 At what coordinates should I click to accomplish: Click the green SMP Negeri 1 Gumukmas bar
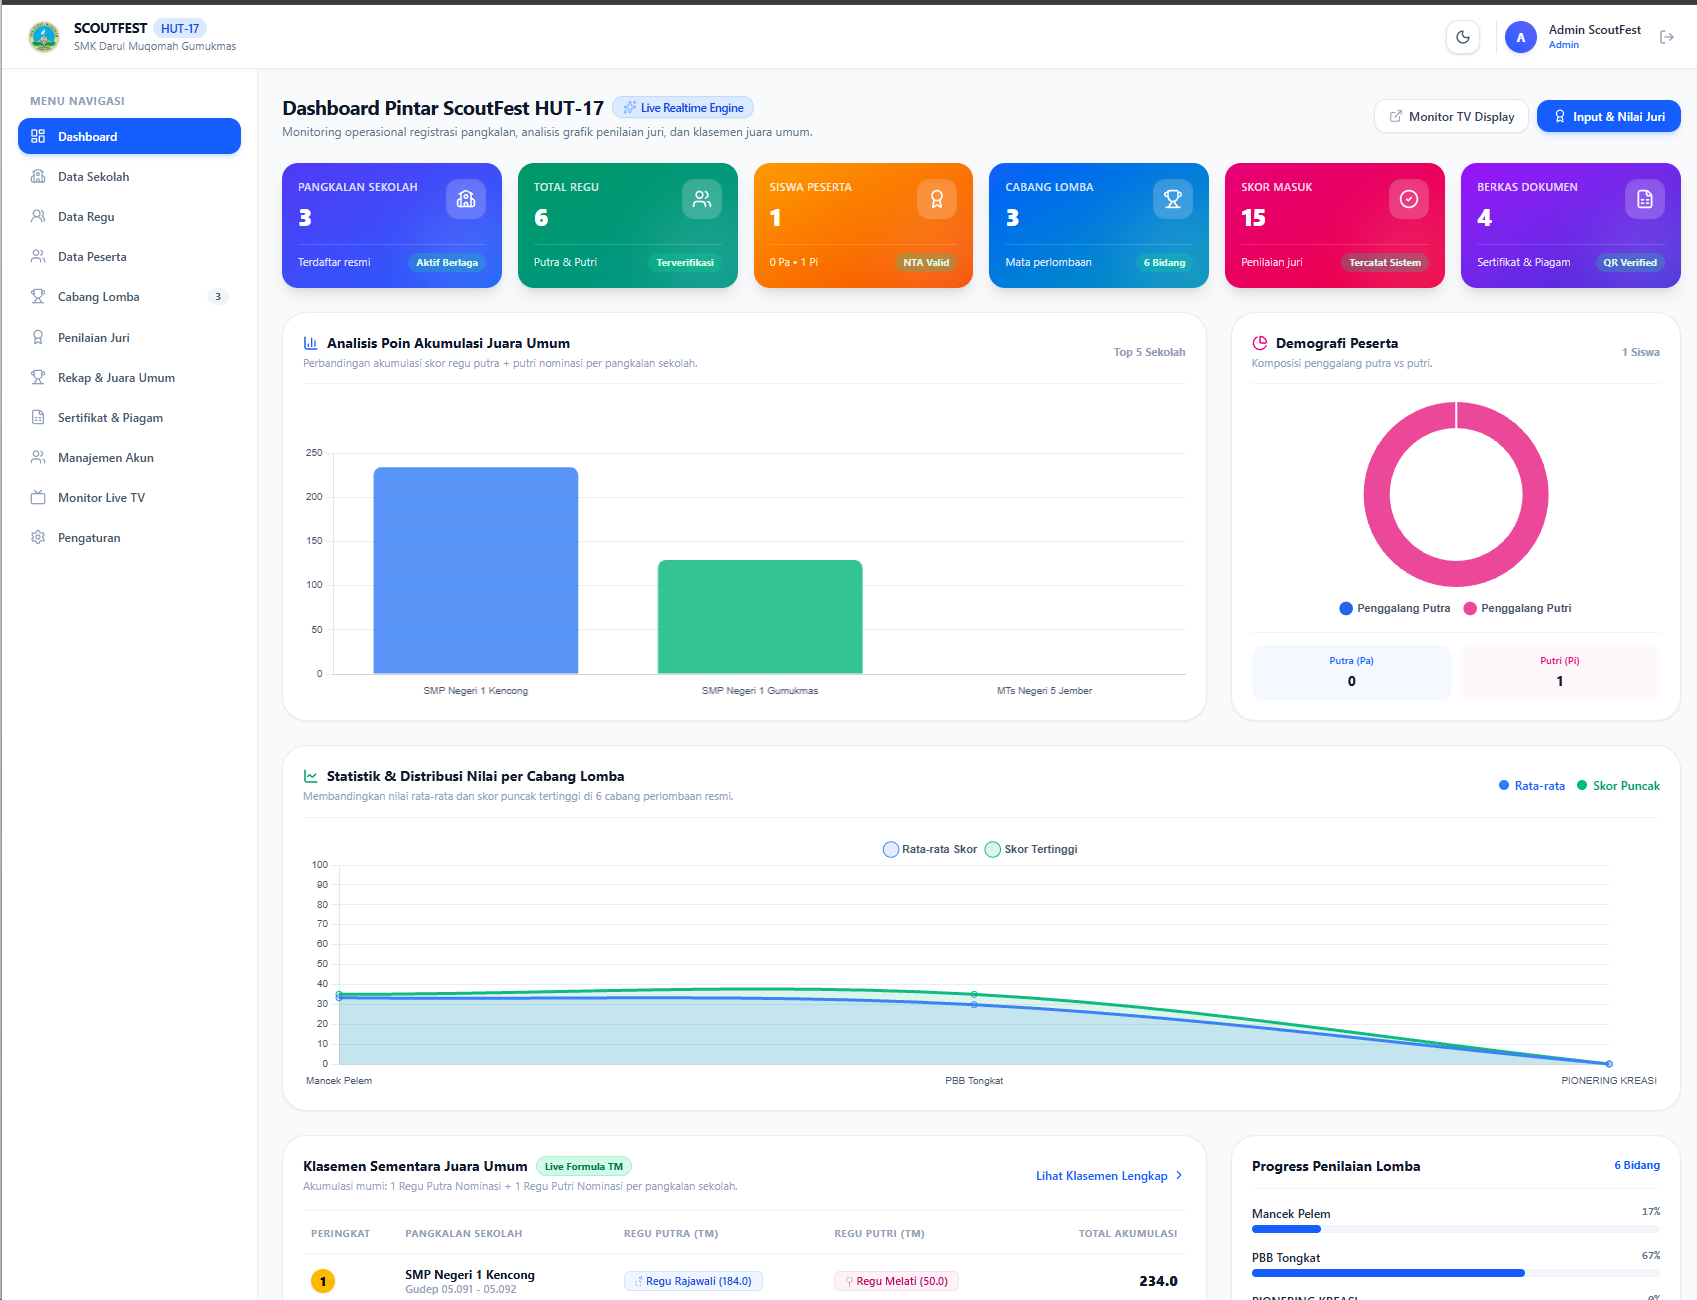tap(760, 617)
